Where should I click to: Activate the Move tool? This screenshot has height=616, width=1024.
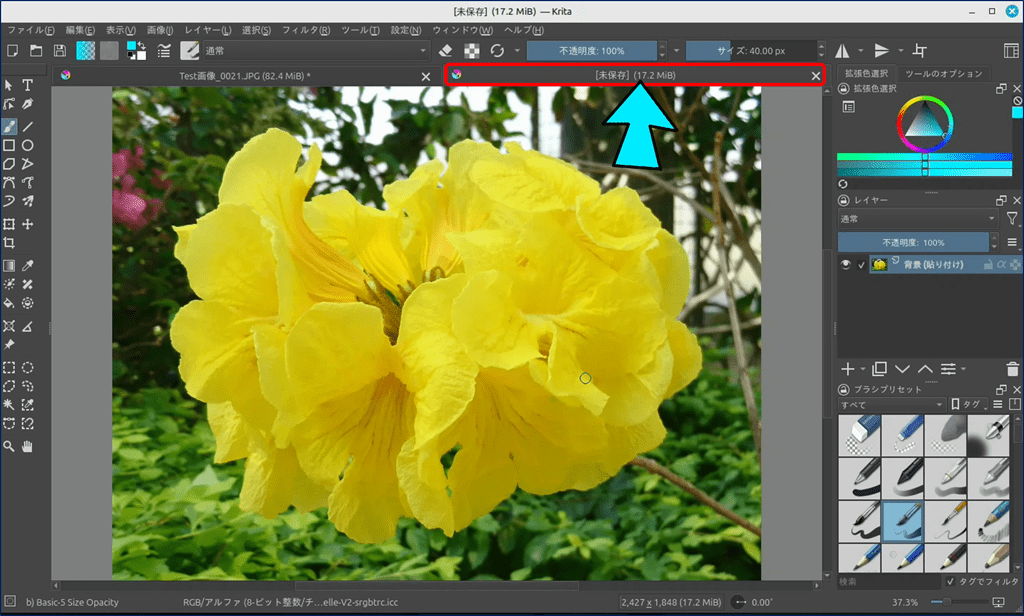28,224
